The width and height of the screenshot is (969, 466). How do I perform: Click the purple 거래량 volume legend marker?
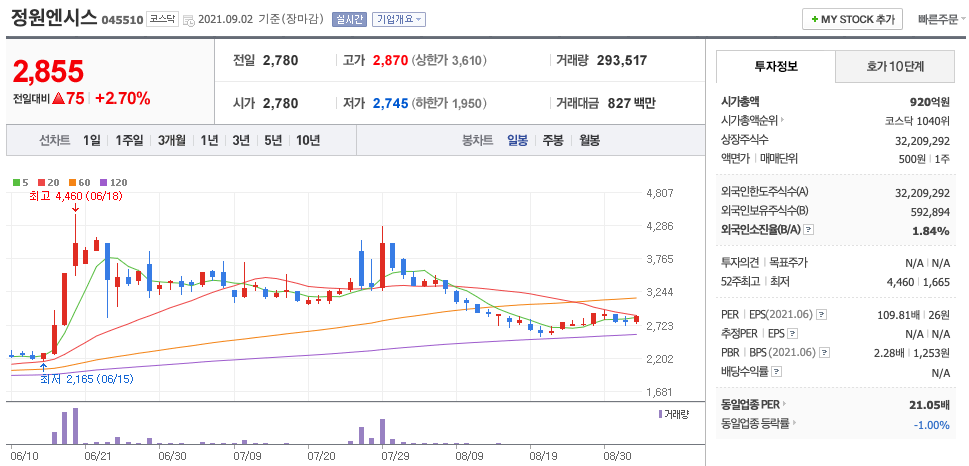[x=661, y=413]
